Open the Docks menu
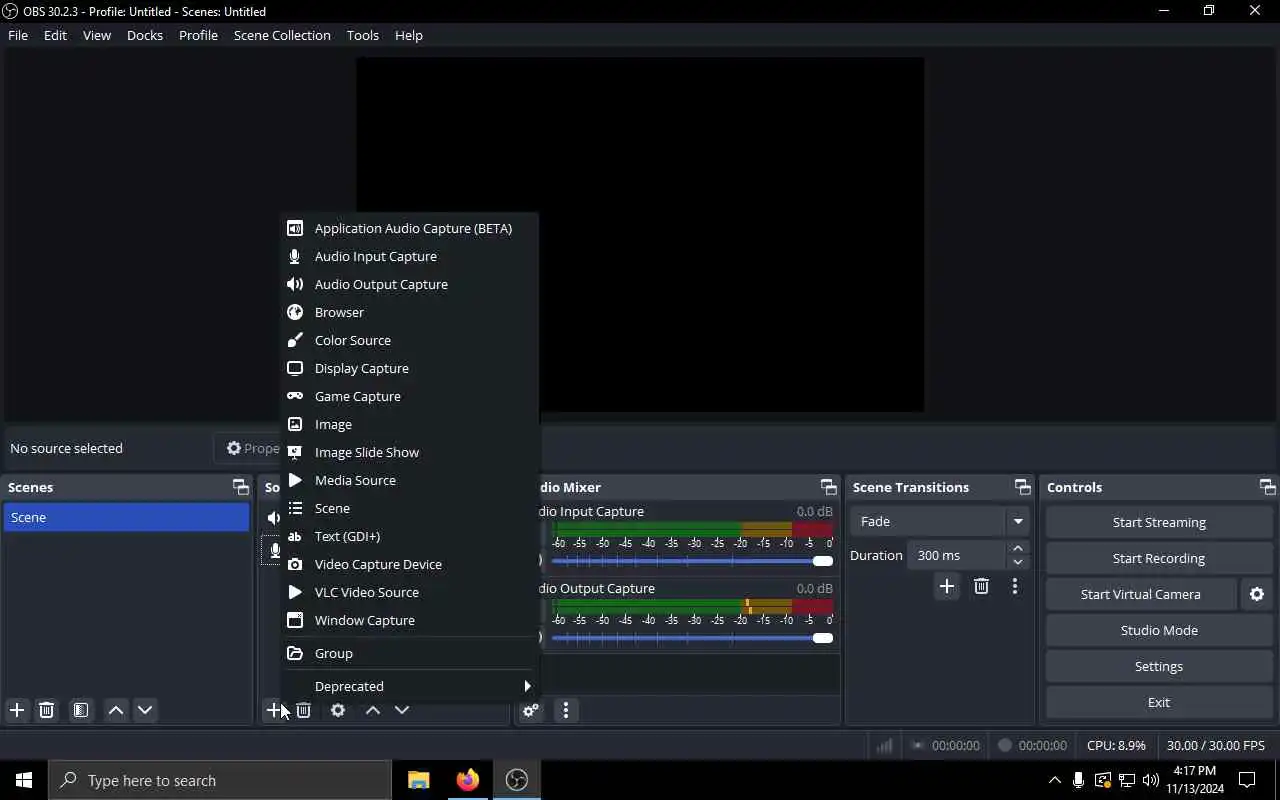 point(145,35)
